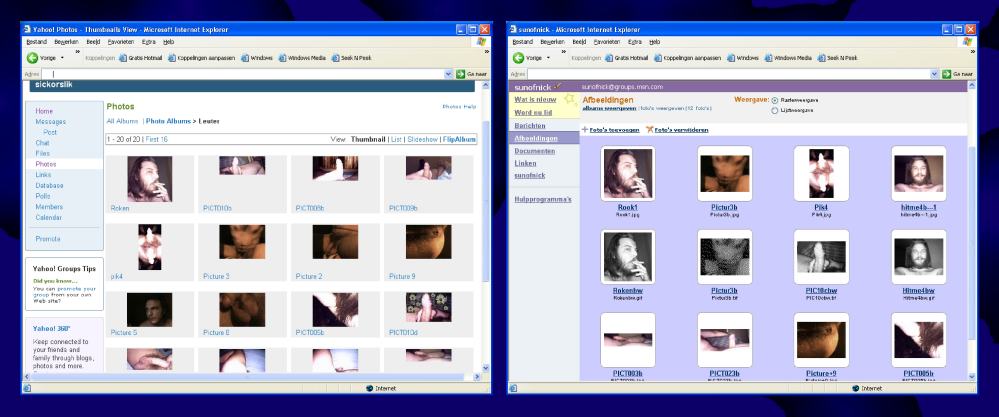
Task: Open Hulpprogramma's in sunofnick sidebar
Action: click(543, 200)
